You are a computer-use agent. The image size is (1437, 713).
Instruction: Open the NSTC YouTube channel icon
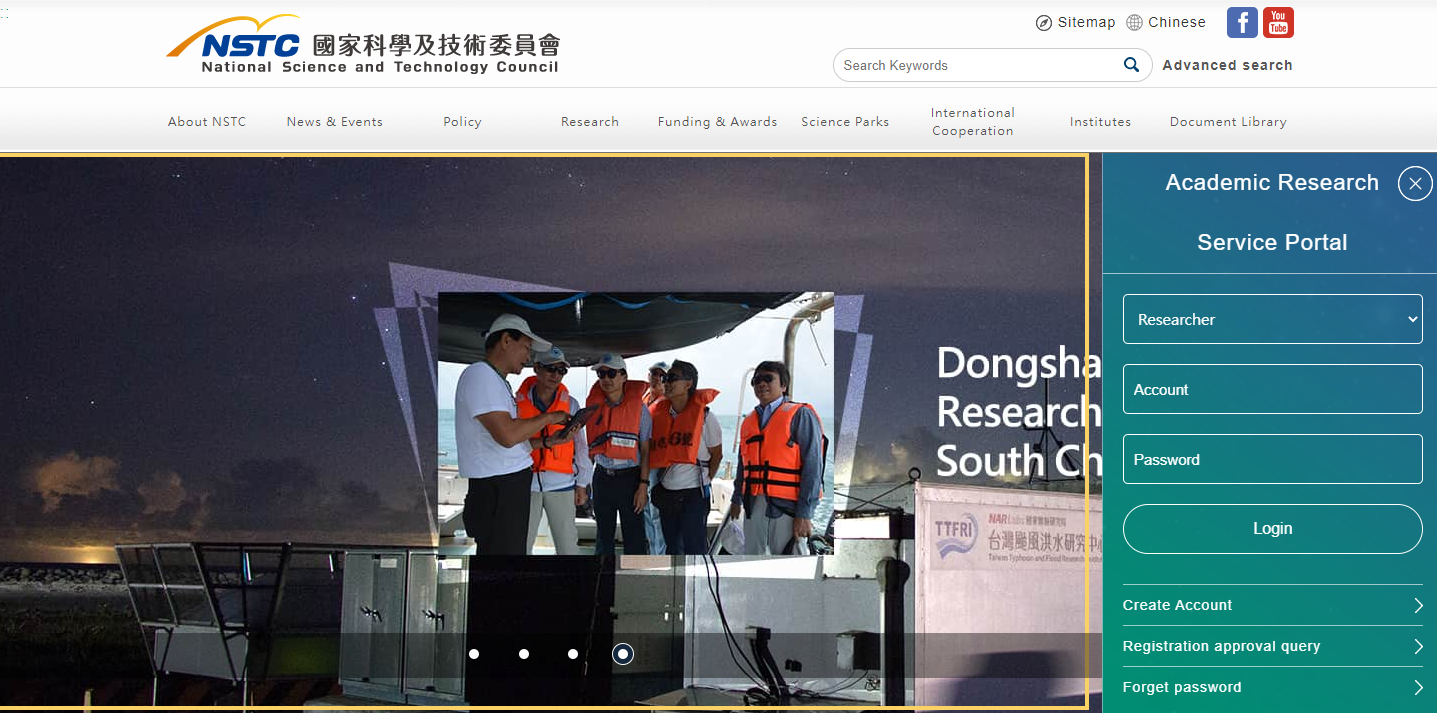pos(1278,23)
